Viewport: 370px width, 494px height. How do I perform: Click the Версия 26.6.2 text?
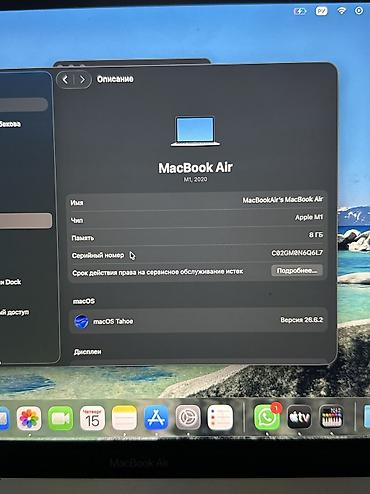[x=301, y=320]
